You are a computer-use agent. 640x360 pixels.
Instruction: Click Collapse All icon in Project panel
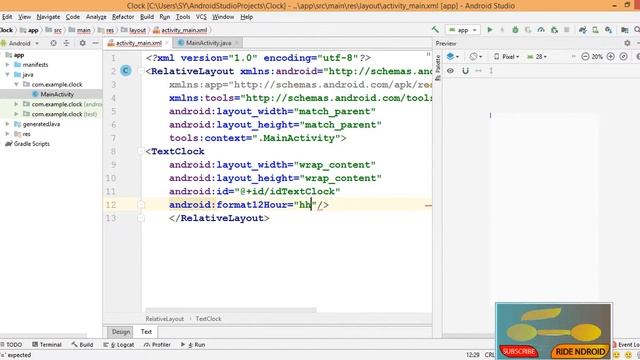(x=67, y=43)
